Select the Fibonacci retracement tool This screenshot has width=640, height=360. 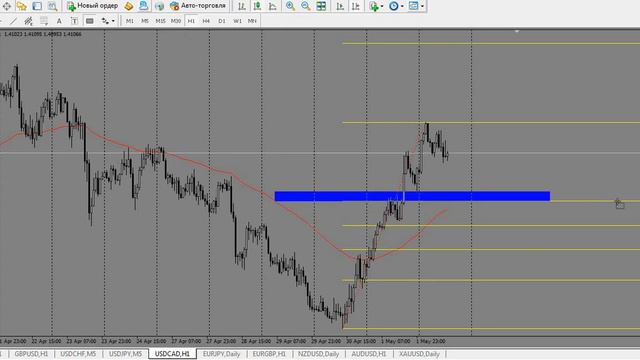[44, 21]
